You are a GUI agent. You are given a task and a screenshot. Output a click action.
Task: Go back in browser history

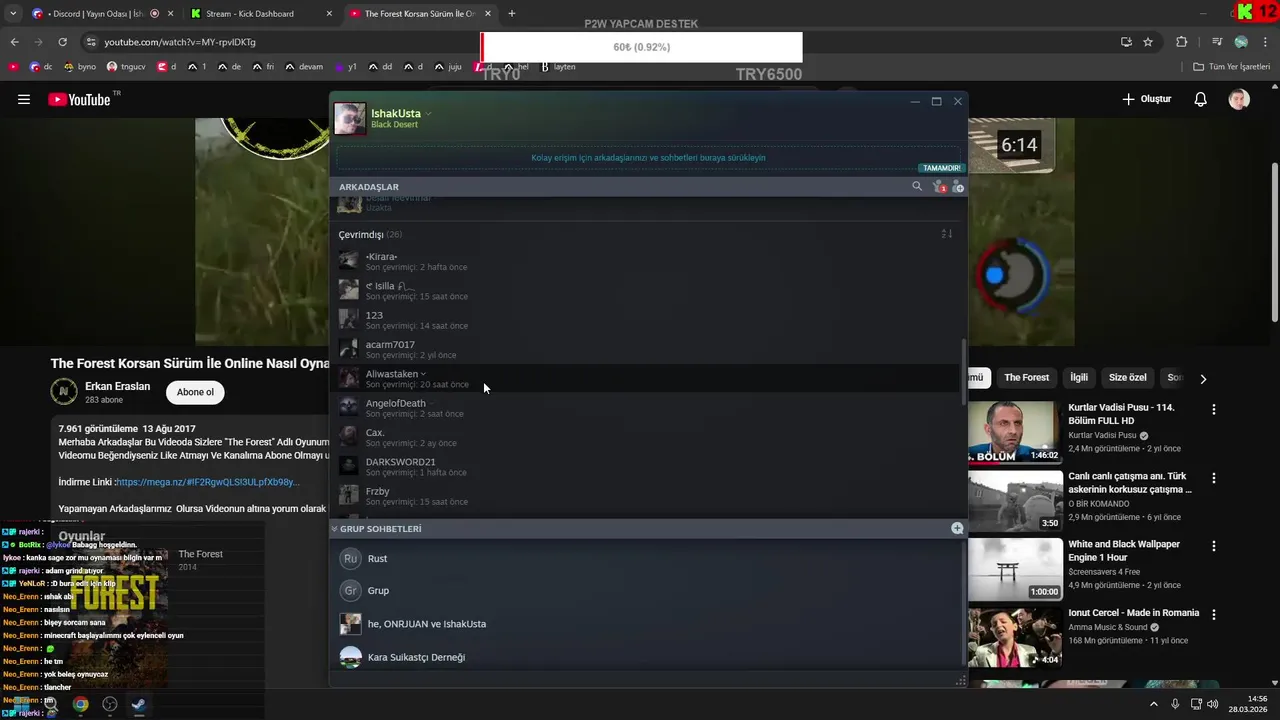(x=14, y=42)
